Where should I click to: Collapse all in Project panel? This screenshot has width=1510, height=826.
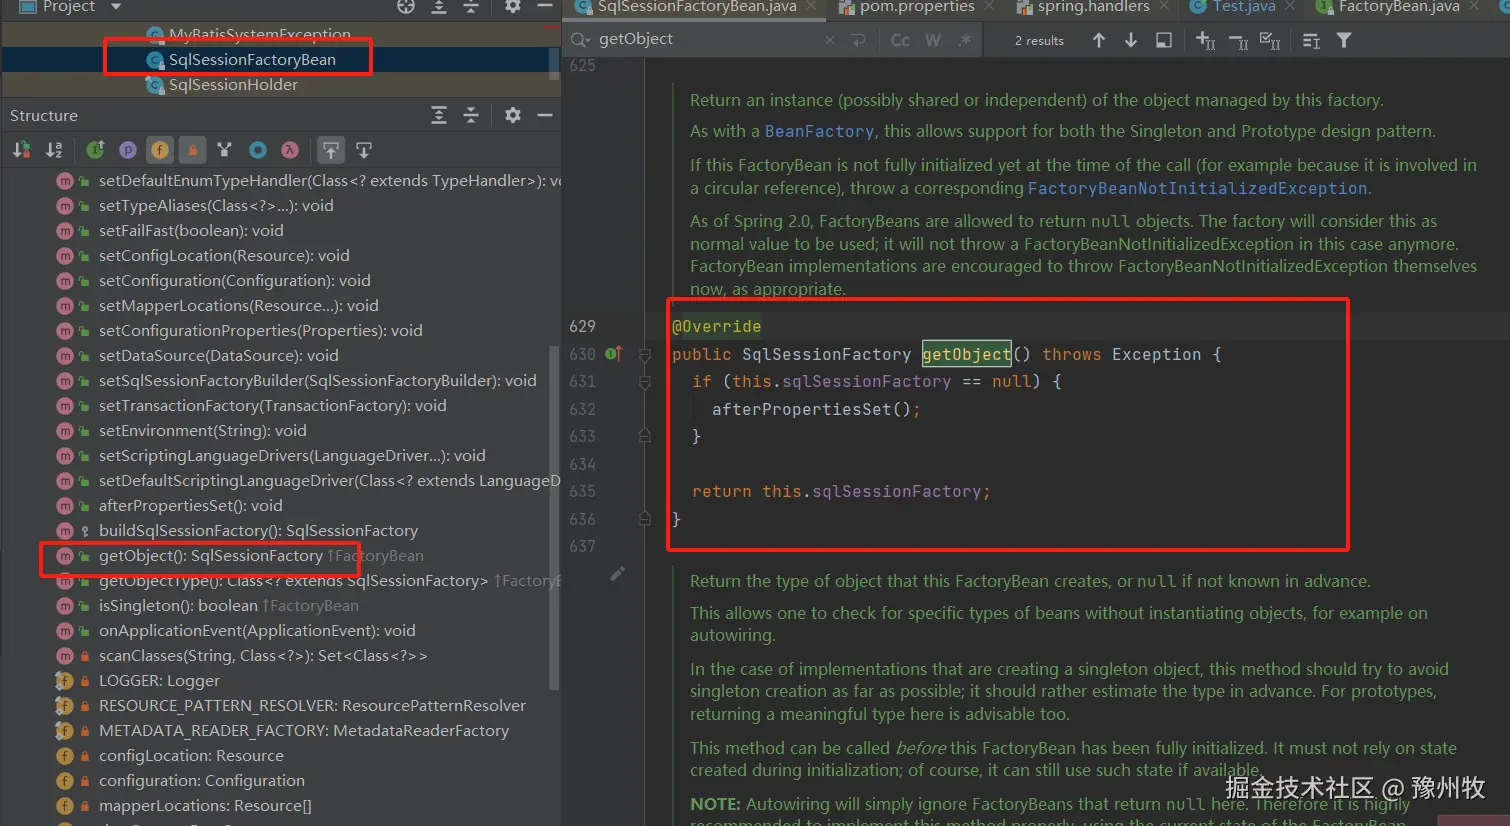click(471, 7)
